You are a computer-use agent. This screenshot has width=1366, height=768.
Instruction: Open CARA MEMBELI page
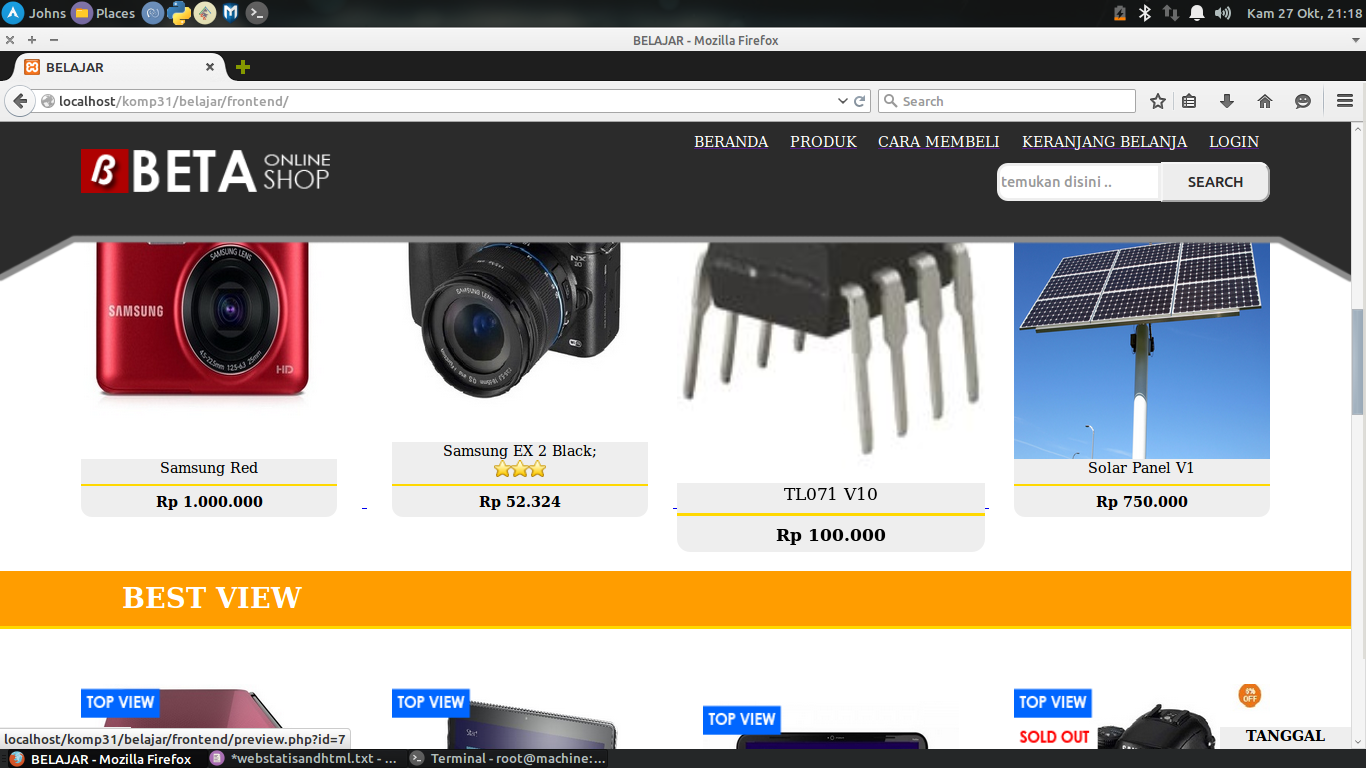(x=939, y=142)
